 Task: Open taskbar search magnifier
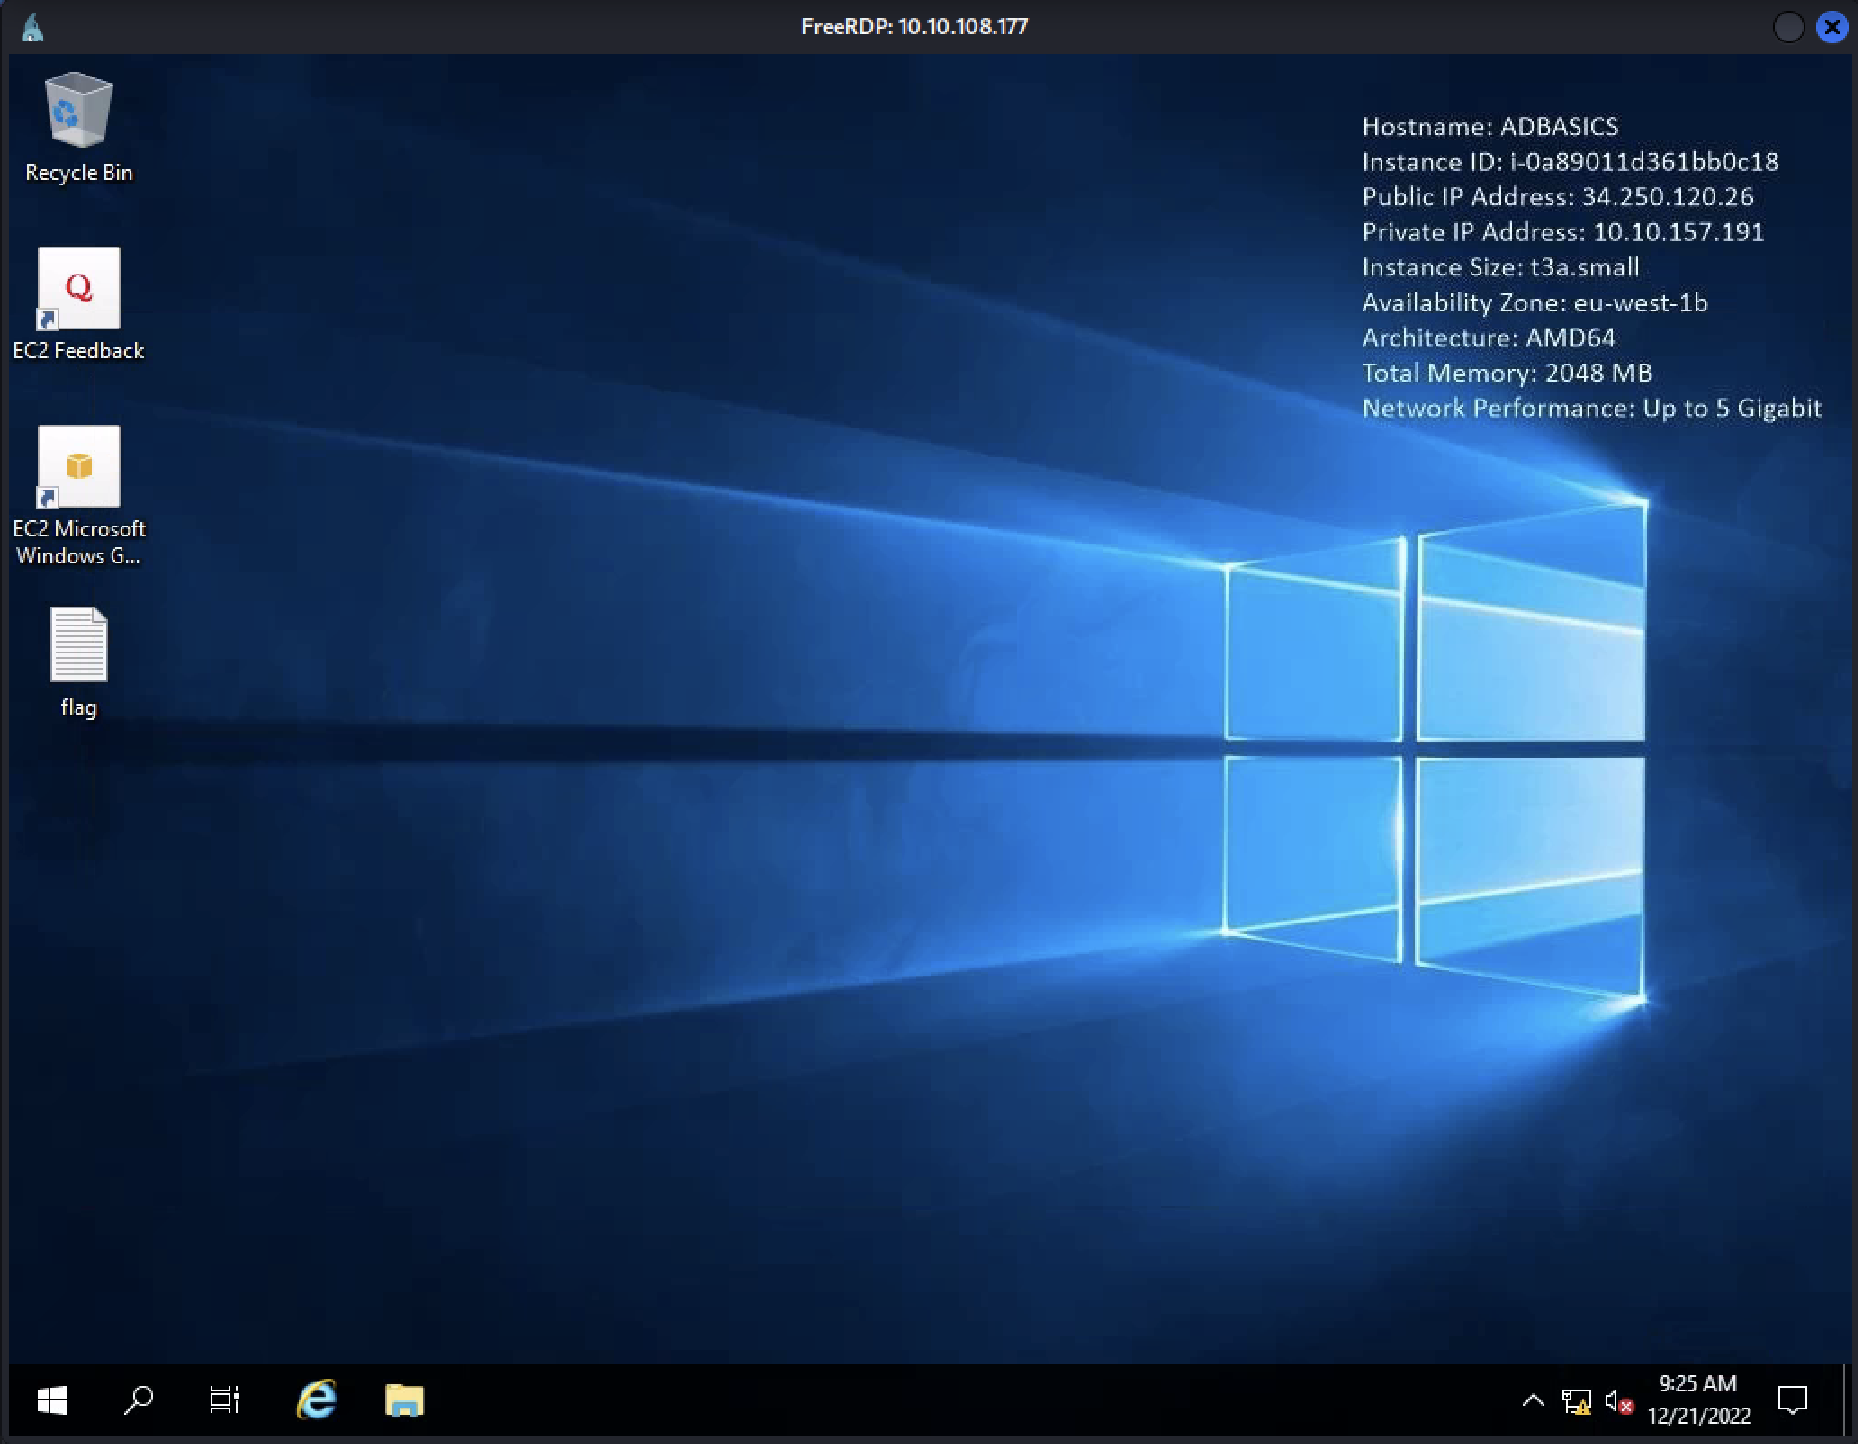138,1400
